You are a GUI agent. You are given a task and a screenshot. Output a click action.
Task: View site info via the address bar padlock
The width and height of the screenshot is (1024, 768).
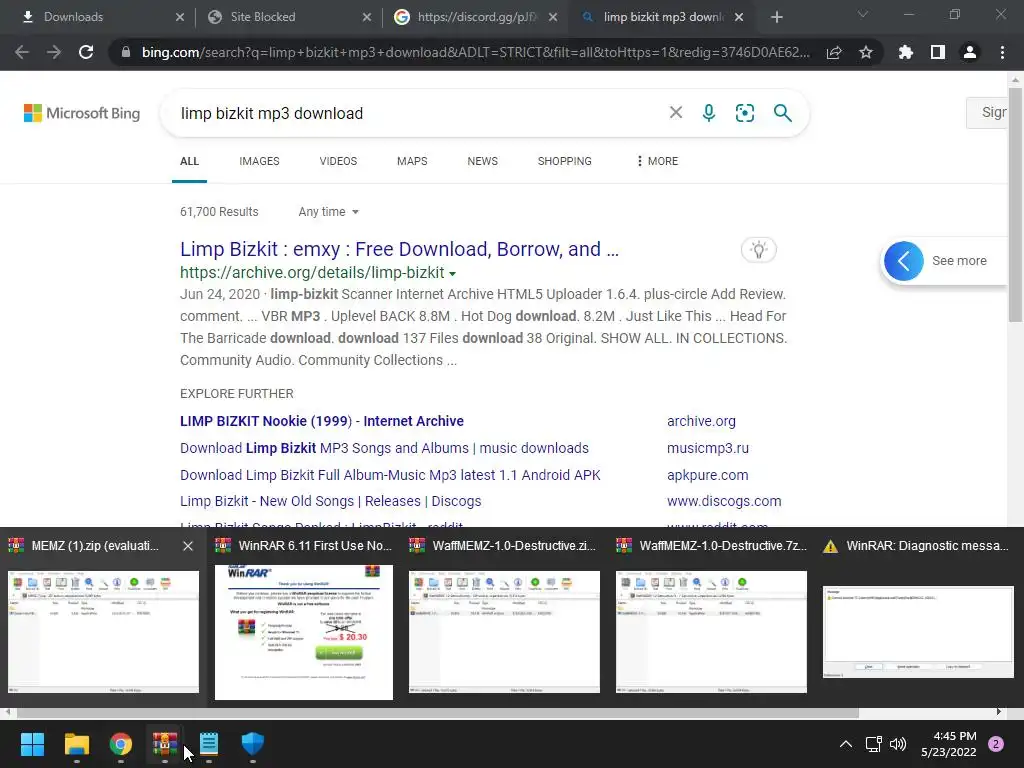click(x=126, y=52)
